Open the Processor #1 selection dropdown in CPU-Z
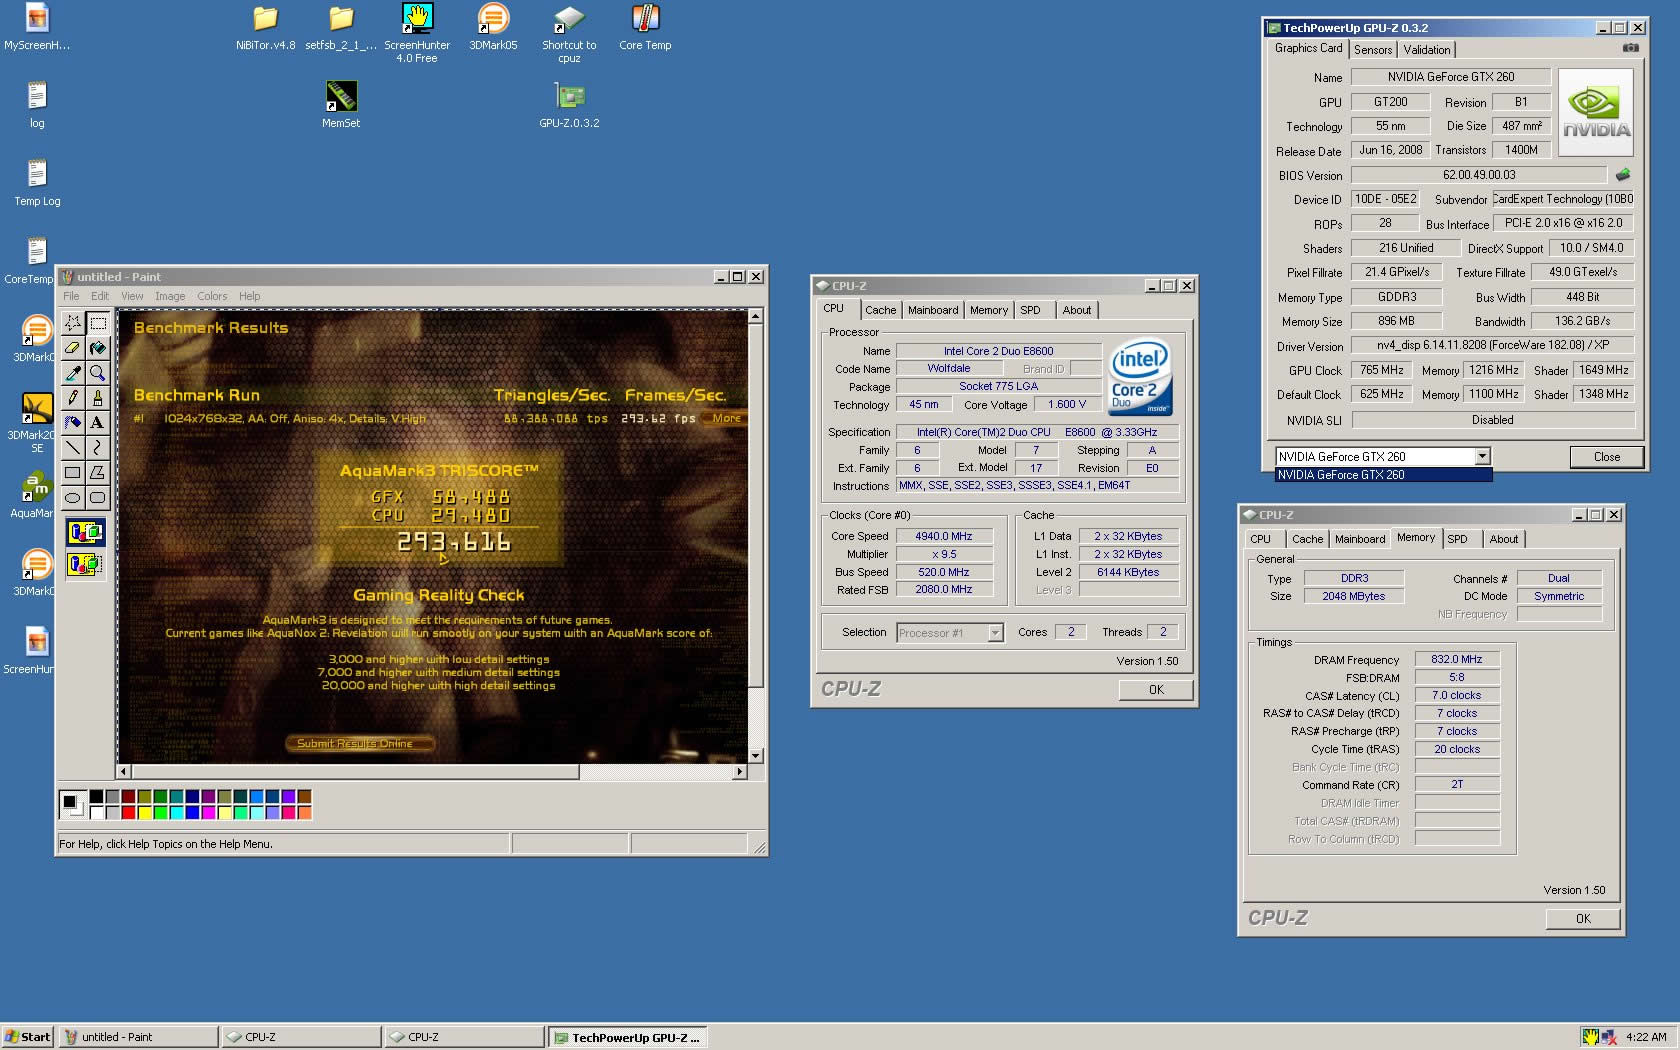Screen dimensions: 1680x1050 [995, 633]
